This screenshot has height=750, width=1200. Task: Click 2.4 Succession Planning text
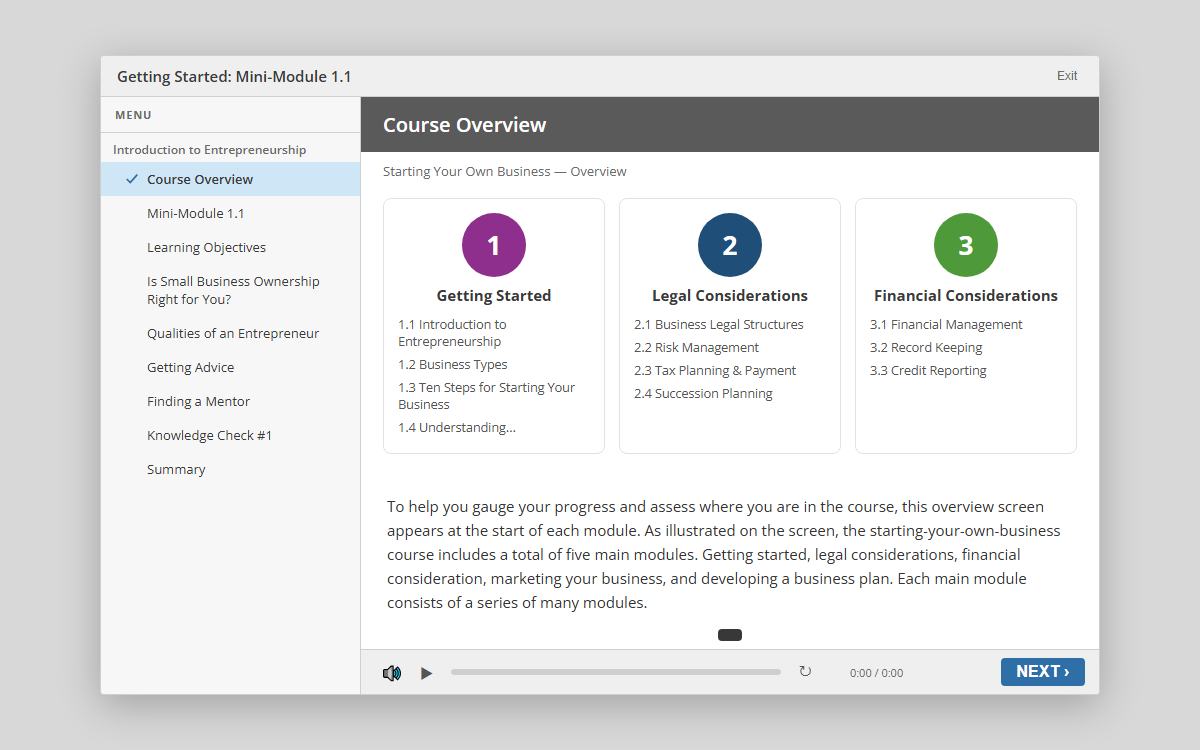pyautogui.click(x=703, y=393)
